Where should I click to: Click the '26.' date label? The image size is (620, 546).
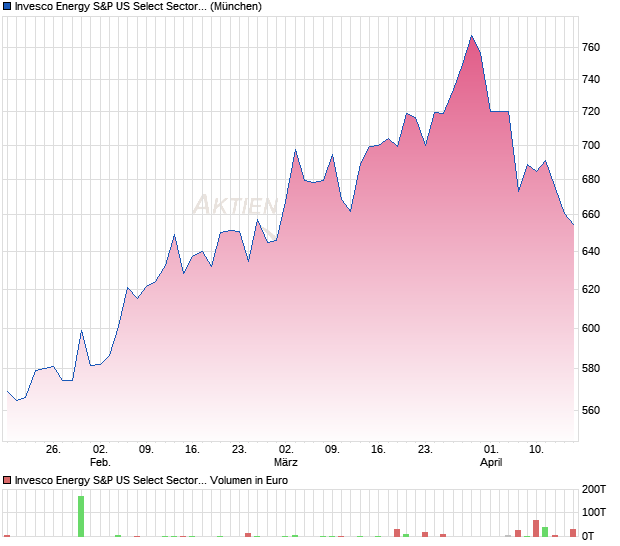(53, 450)
